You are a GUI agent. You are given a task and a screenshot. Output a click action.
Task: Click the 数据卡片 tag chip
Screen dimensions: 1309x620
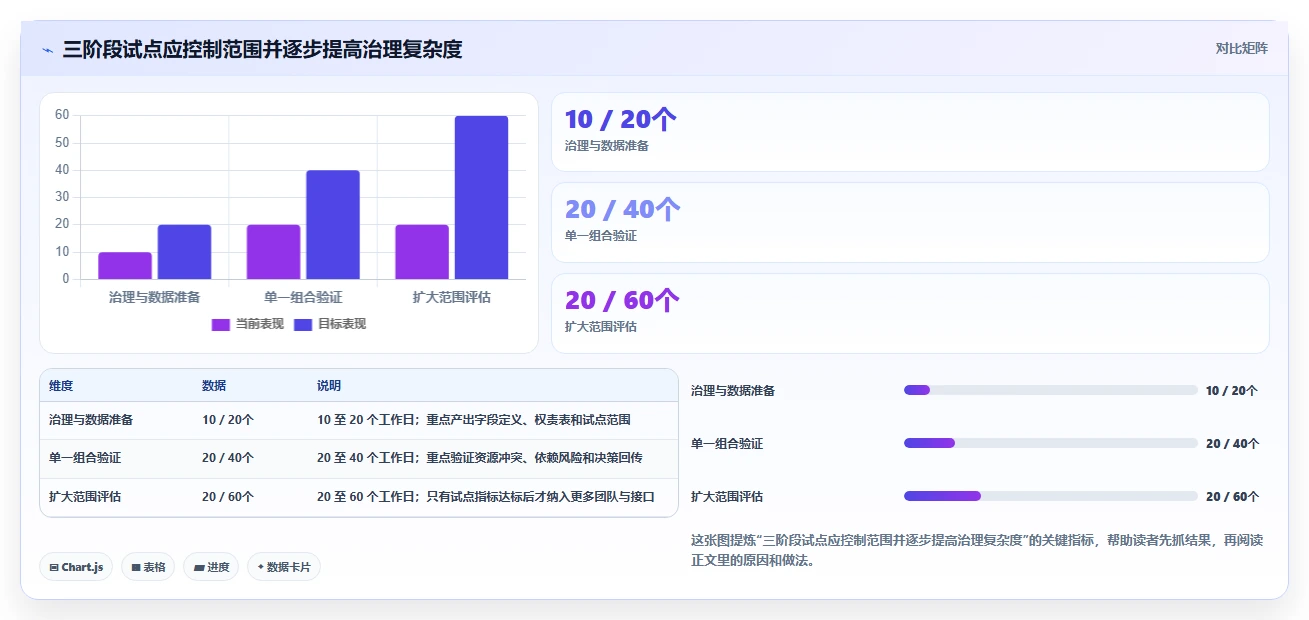pyautogui.click(x=284, y=567)
